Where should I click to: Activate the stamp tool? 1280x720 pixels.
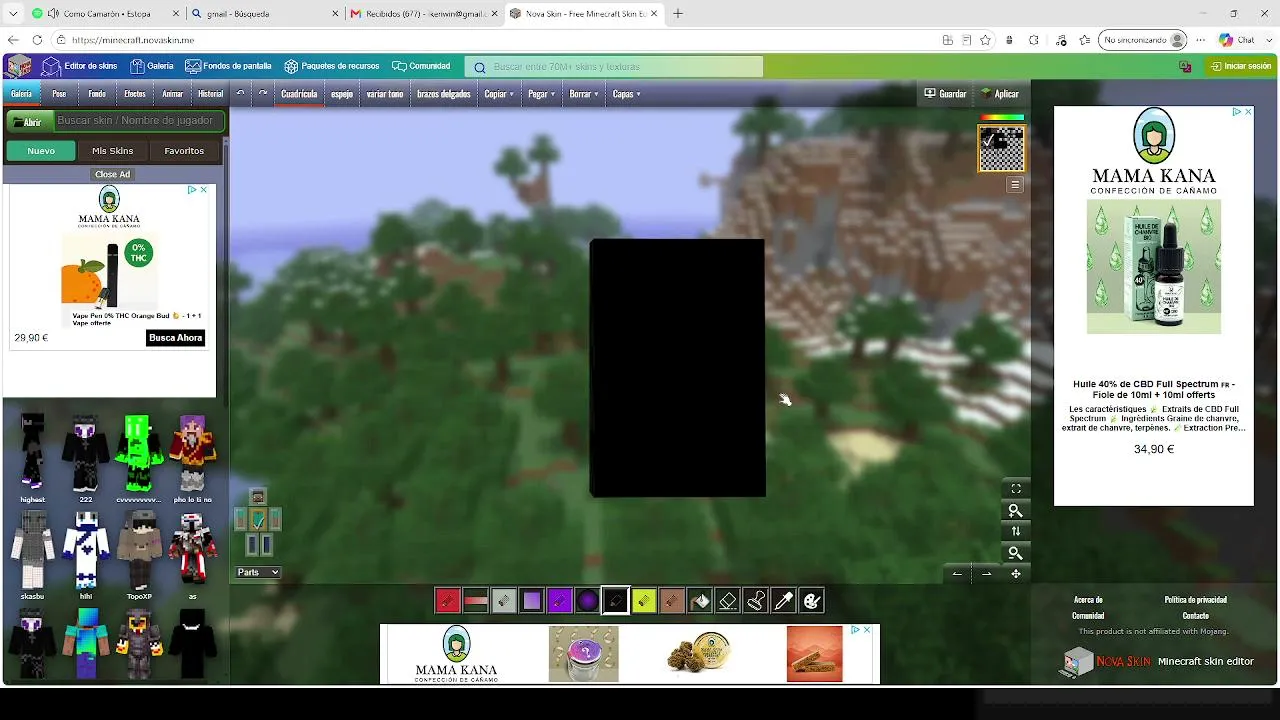click(755, 601)
